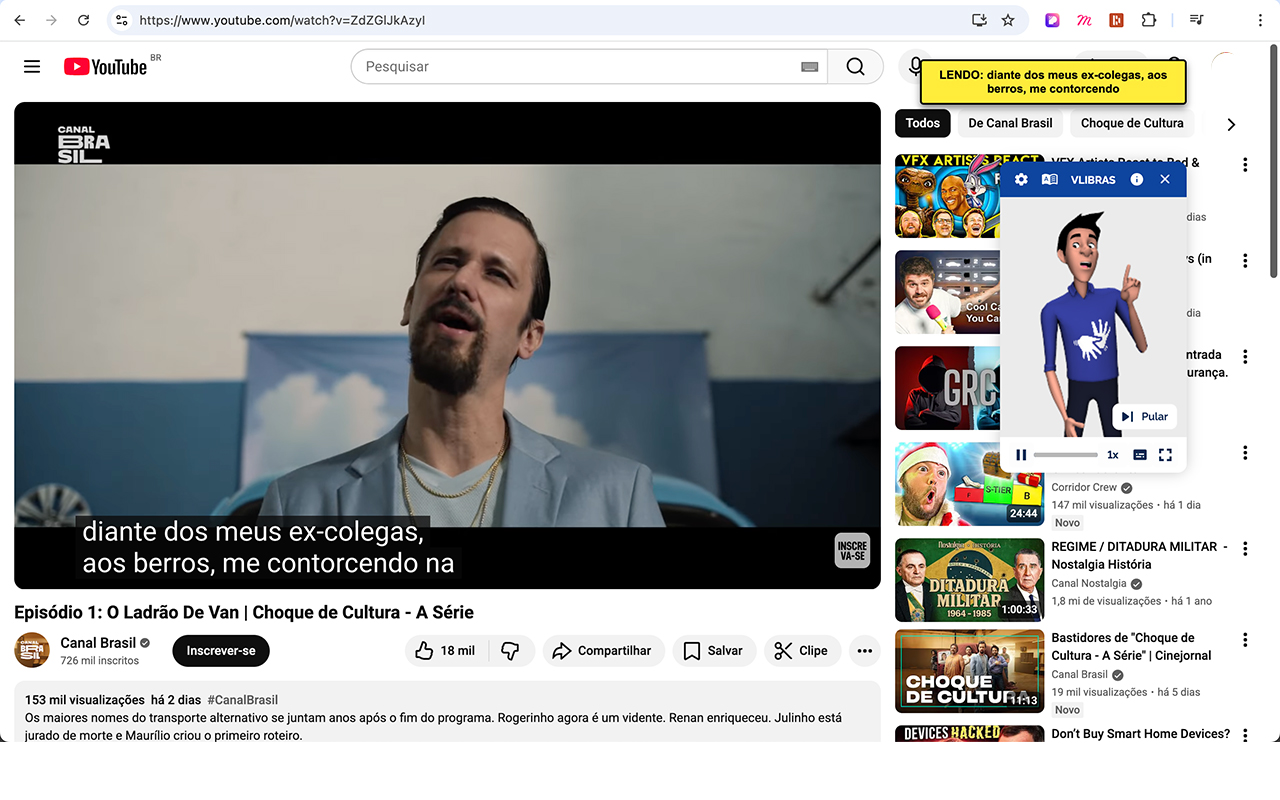Select the De Canal Brasil chip
The height and width of the screenshot is (800, 1280).
point(1010,123)
